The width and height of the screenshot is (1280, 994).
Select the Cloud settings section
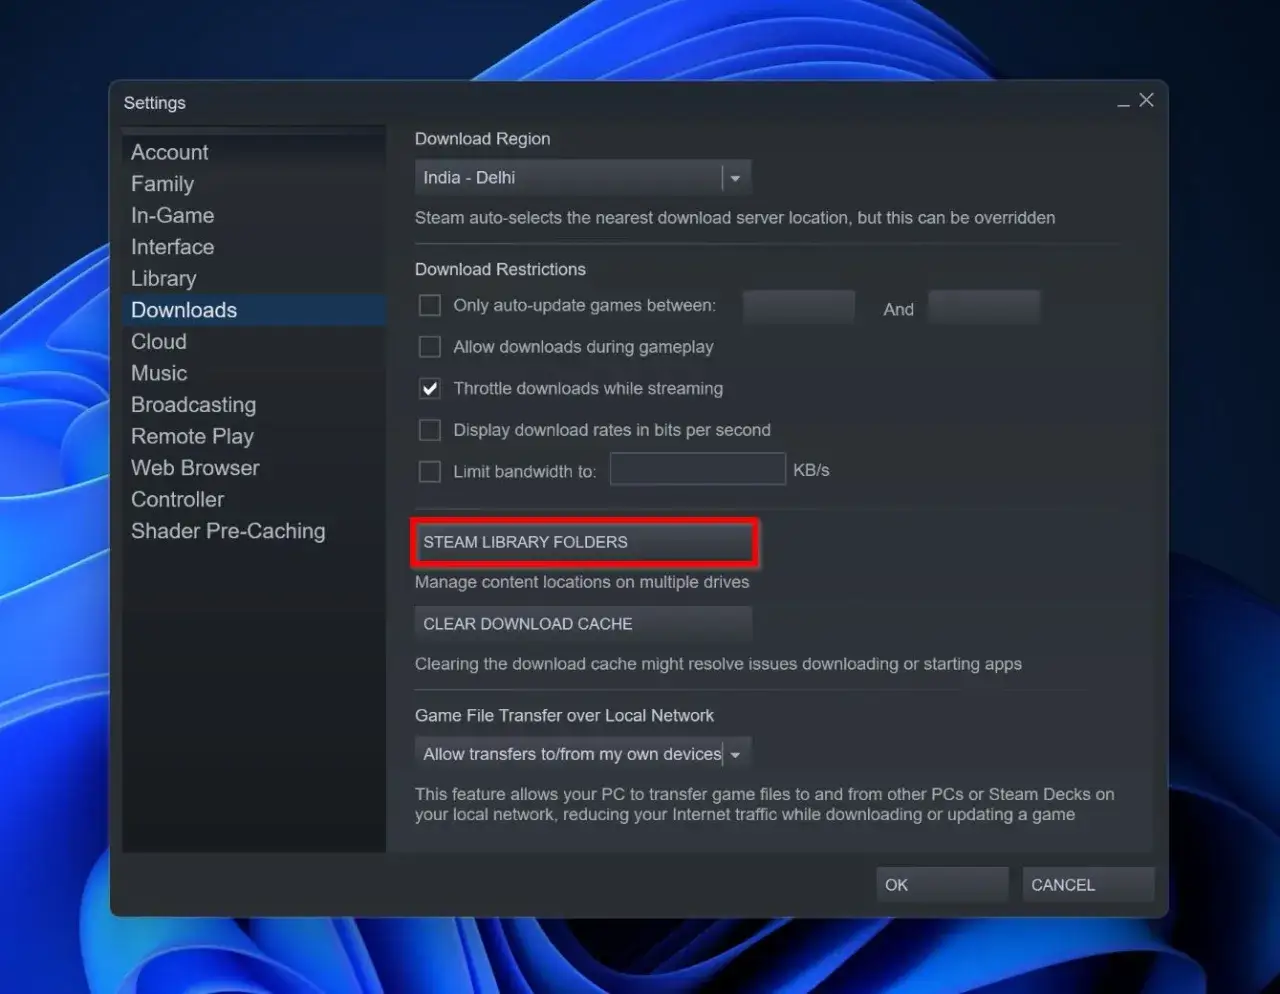158,341
